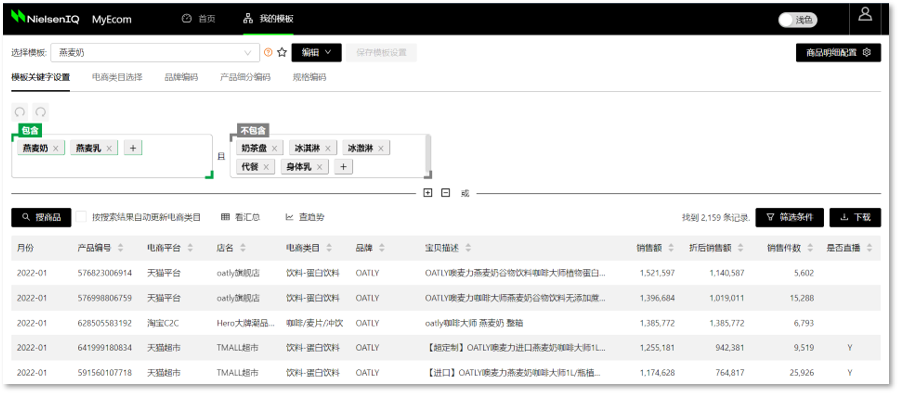Remove the 燕麦奶 keyword tag
The image size is (898, 393).
pyautogui.click(x=56, y=148)
